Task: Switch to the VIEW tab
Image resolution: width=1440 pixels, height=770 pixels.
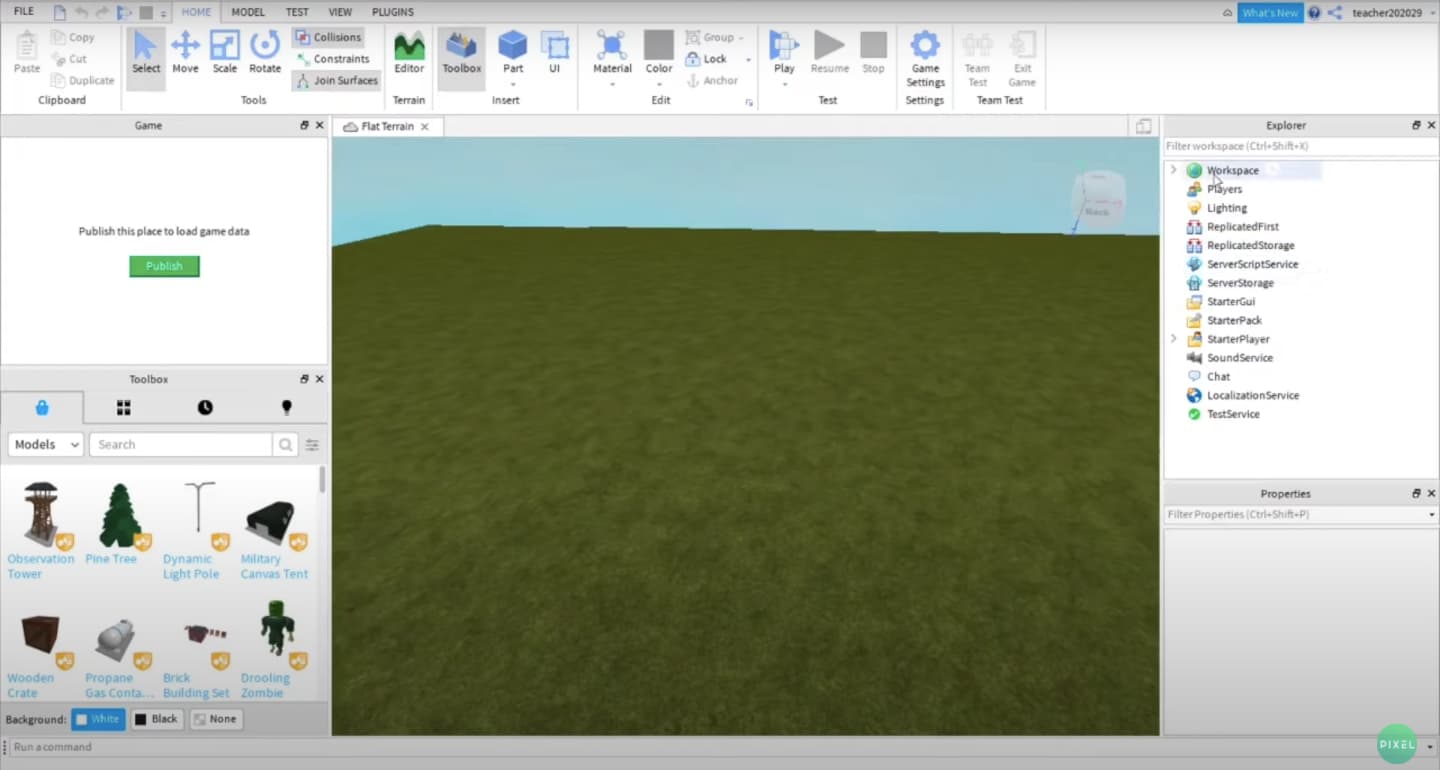Action: pos(340,12)
